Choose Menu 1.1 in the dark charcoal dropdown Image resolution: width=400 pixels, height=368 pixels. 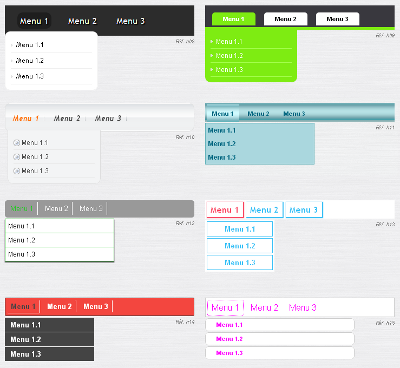tap(49, 325)
